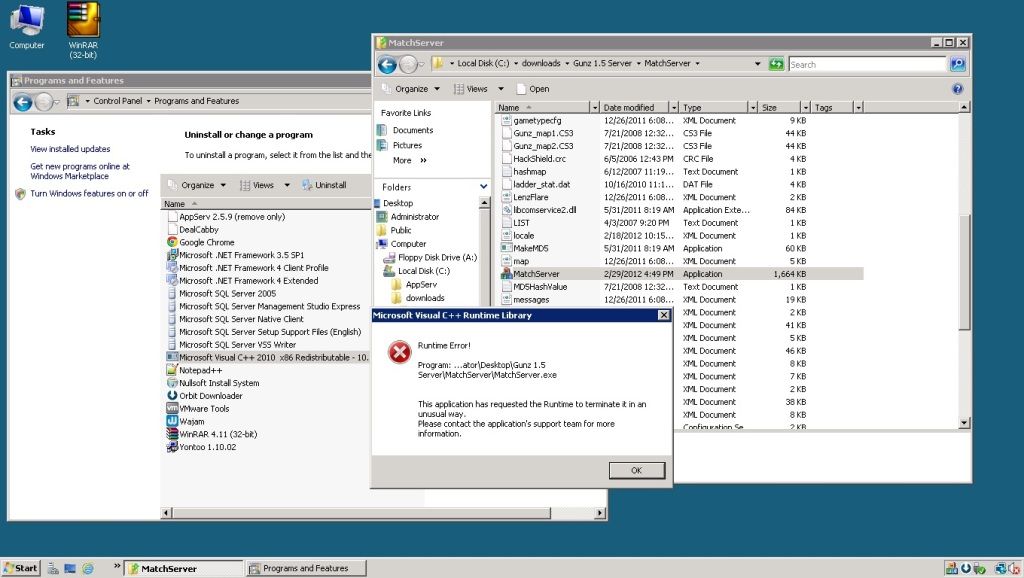Screen dimensions: 1024x578
Task: Click Turn Windows features on or off
Action: coord(89,193)
